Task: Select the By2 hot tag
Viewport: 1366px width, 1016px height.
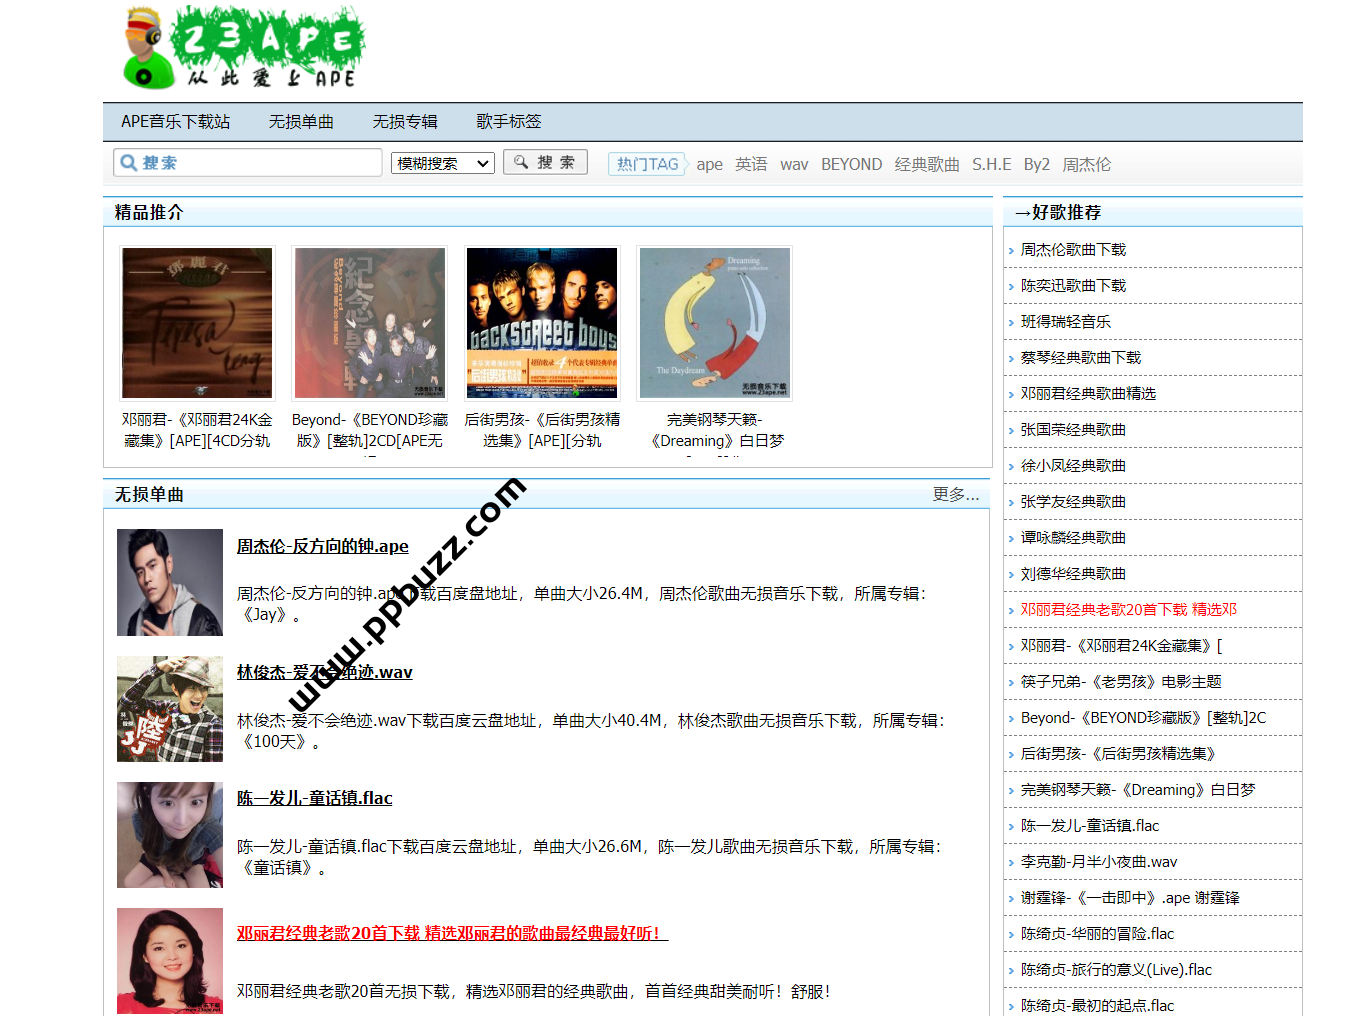Action: [1037, 164]
